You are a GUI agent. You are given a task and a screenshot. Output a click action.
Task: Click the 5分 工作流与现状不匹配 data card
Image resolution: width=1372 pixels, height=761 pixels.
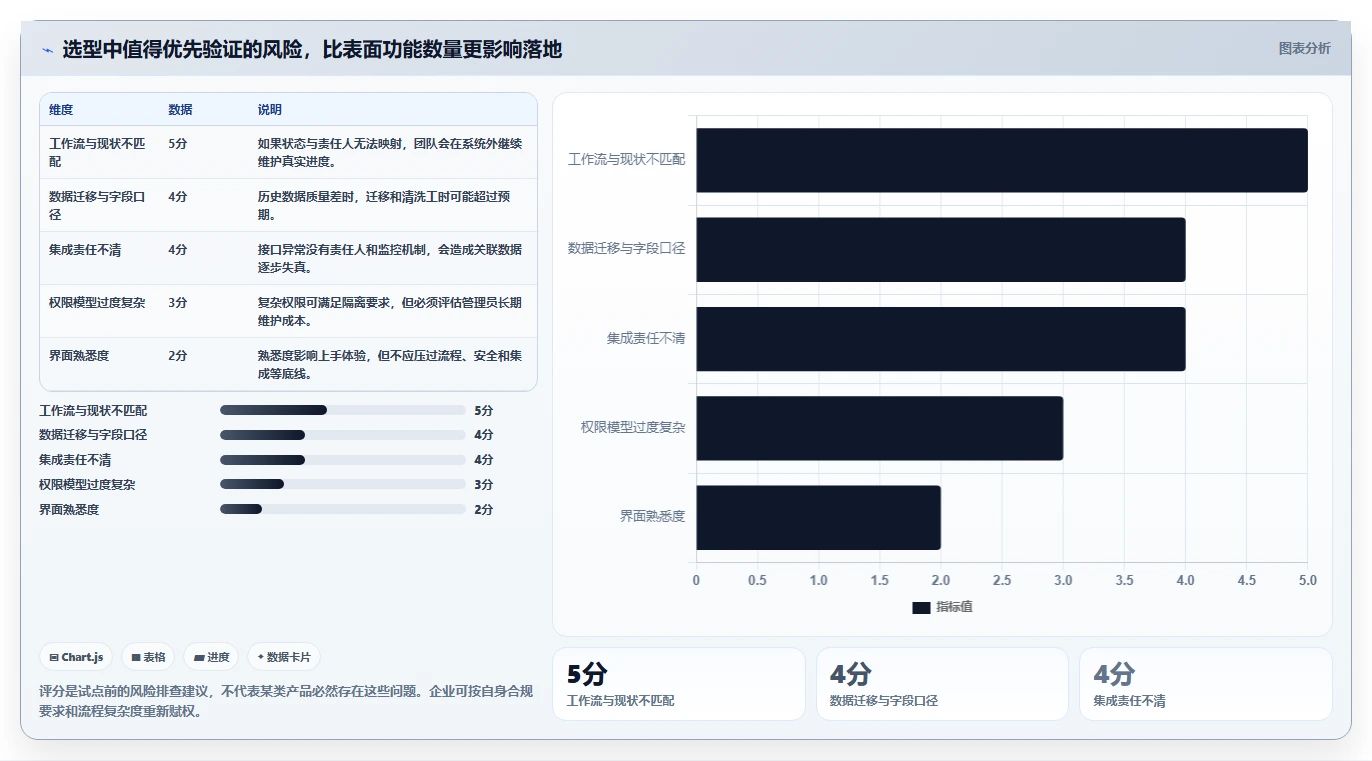click(678, 684)
